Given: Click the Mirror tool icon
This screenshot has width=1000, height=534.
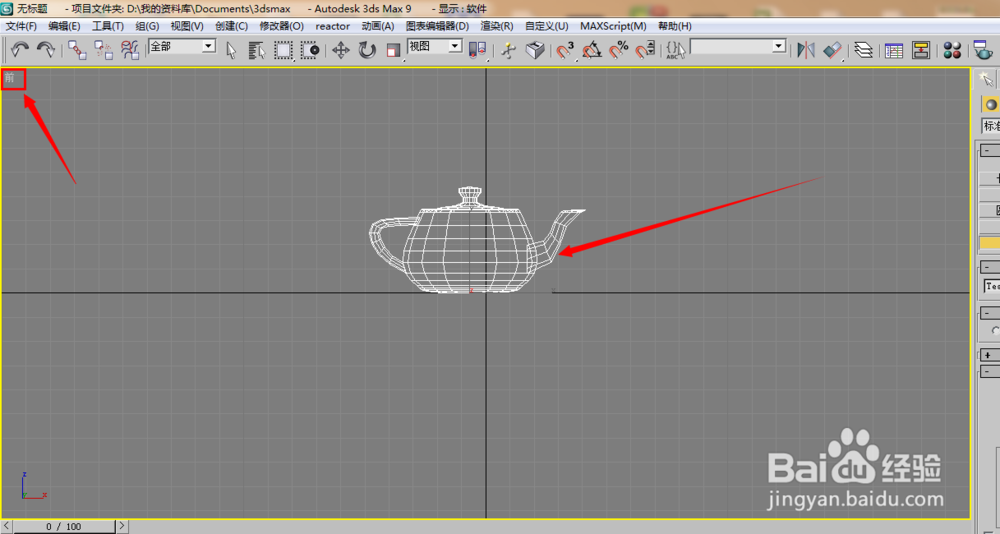Looking at the screenshot, I should [x=806, y=50].
